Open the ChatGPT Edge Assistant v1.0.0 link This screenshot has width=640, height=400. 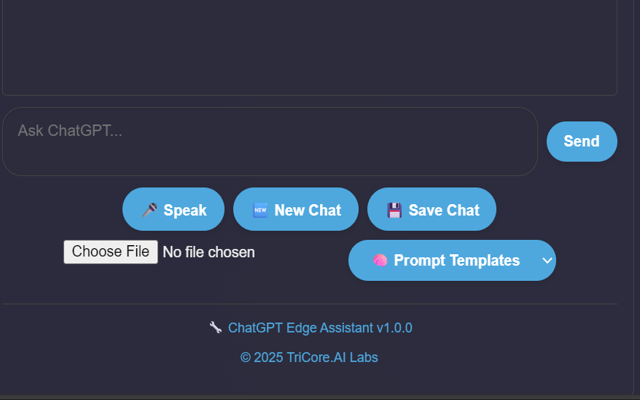pyautogui.click(x=320, y=328)
